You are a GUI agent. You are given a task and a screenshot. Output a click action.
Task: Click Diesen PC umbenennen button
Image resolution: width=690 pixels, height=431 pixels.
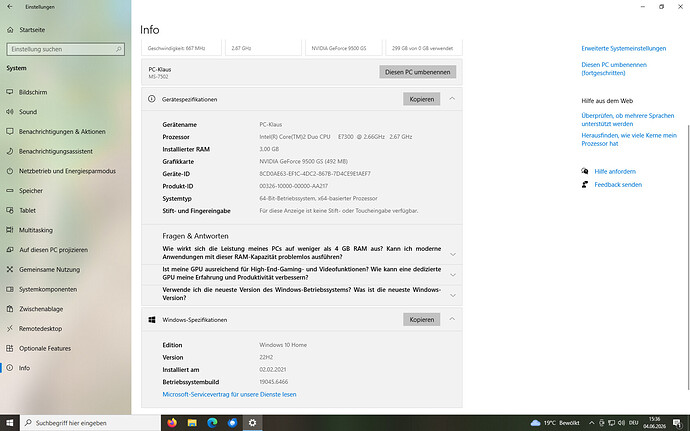[418, 72]
